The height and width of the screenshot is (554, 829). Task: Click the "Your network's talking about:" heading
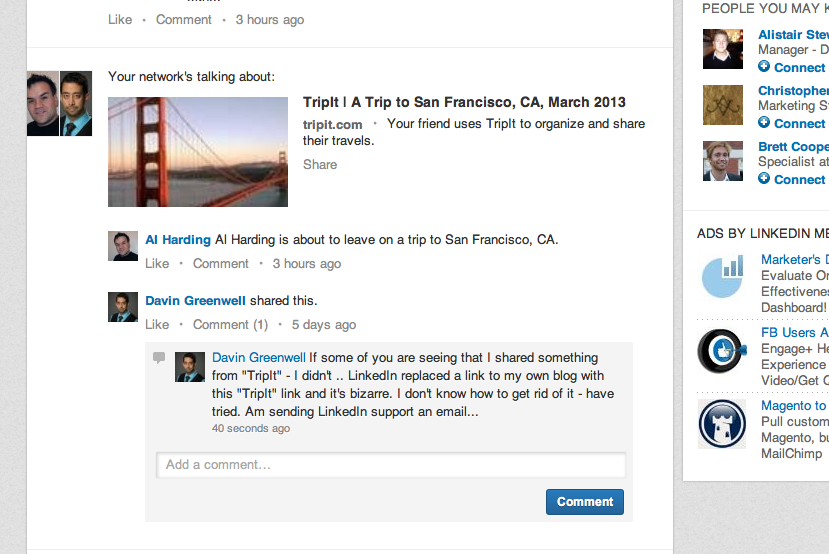point(191,77)
